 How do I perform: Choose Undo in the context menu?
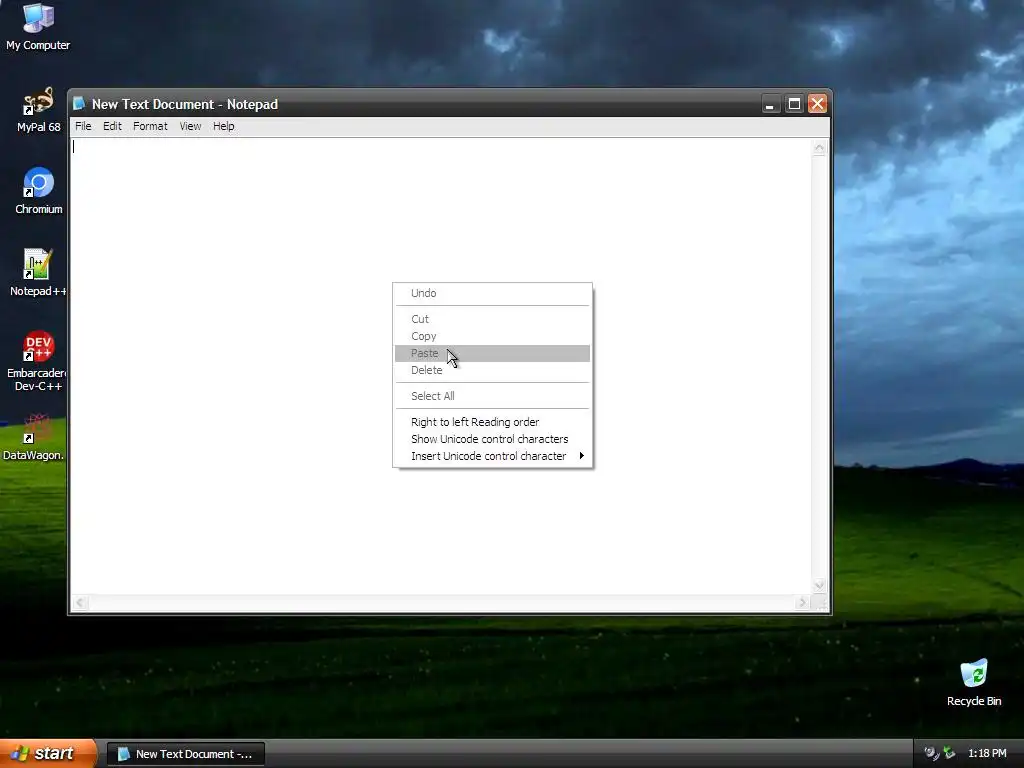pos(492,293)
